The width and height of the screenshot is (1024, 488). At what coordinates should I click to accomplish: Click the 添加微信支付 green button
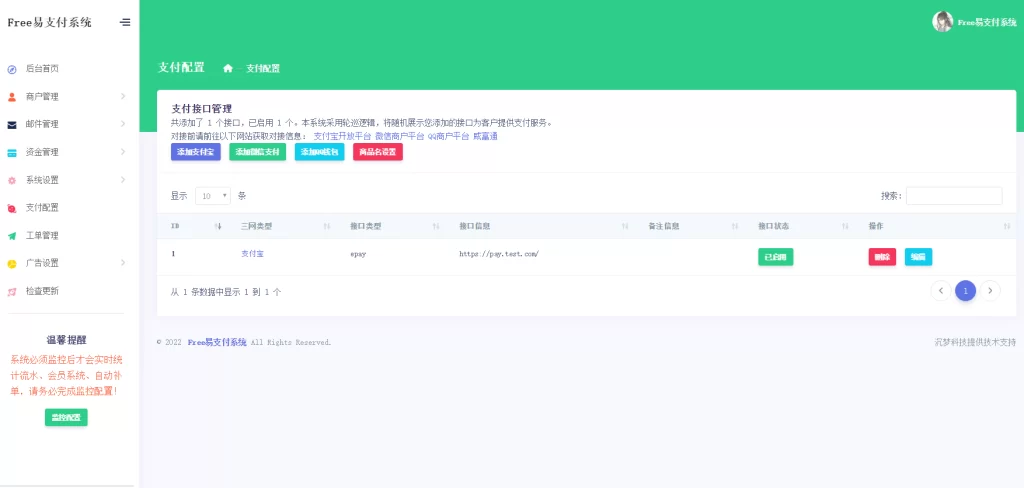(x=257, y=152)
